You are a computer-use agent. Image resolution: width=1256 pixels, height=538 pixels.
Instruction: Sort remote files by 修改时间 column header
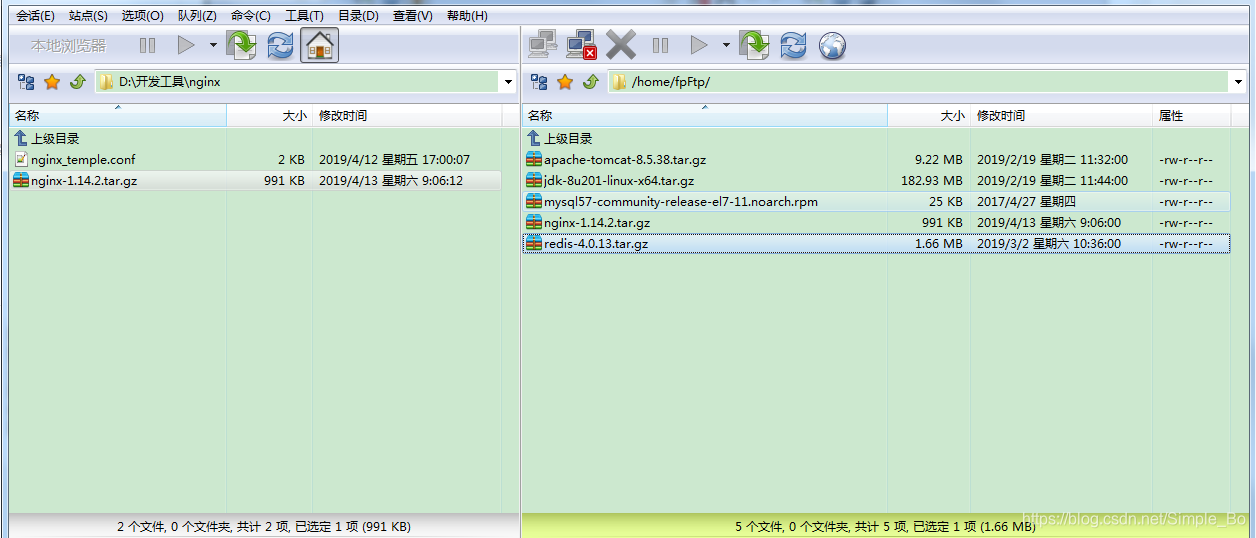click(1061, 116)
